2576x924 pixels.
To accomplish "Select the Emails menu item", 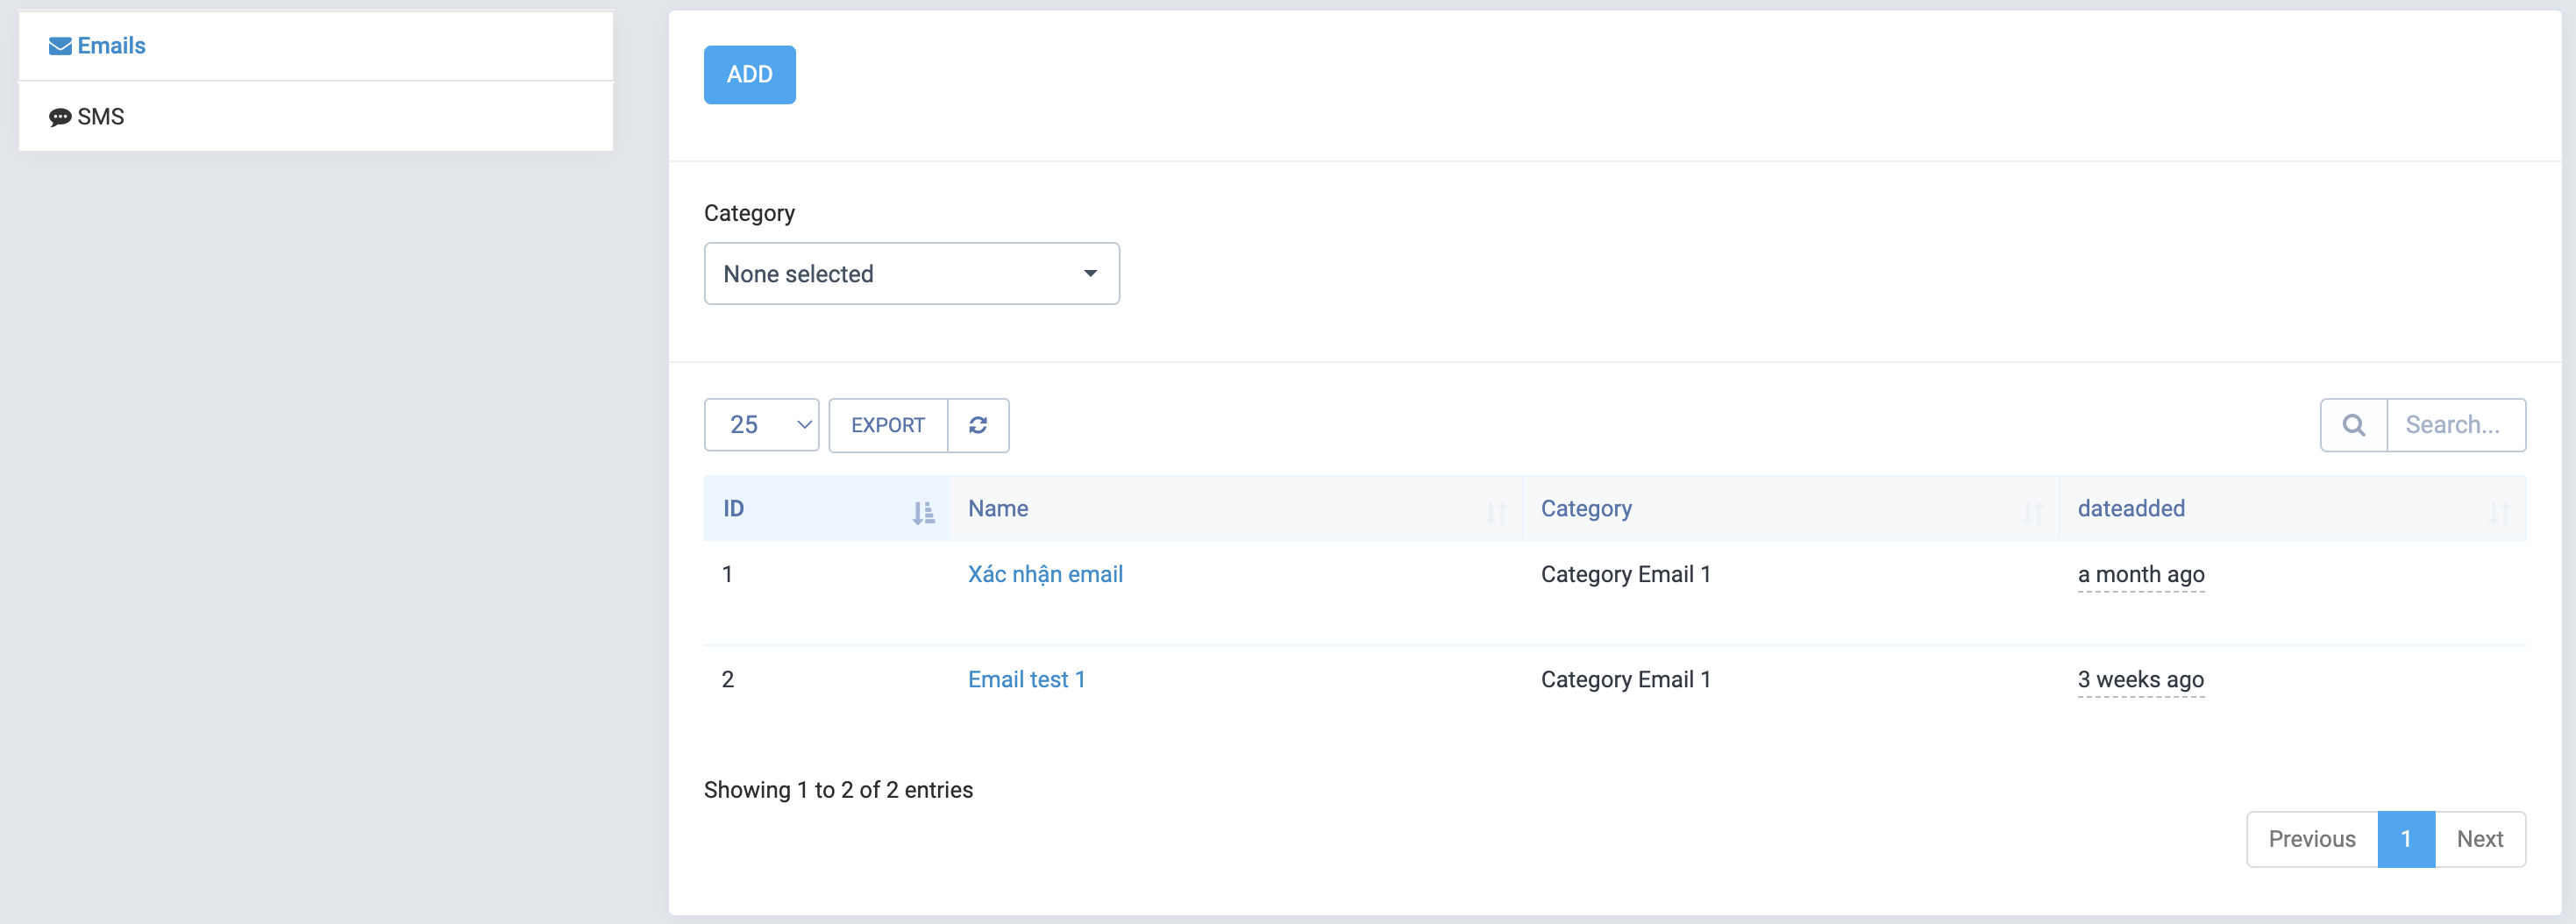I will (x=111, y=46).
